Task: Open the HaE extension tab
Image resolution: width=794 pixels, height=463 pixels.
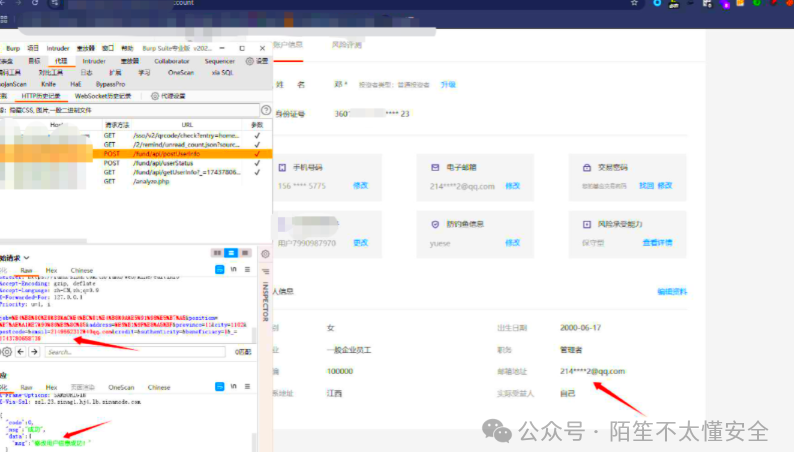Action: point(75,84)
